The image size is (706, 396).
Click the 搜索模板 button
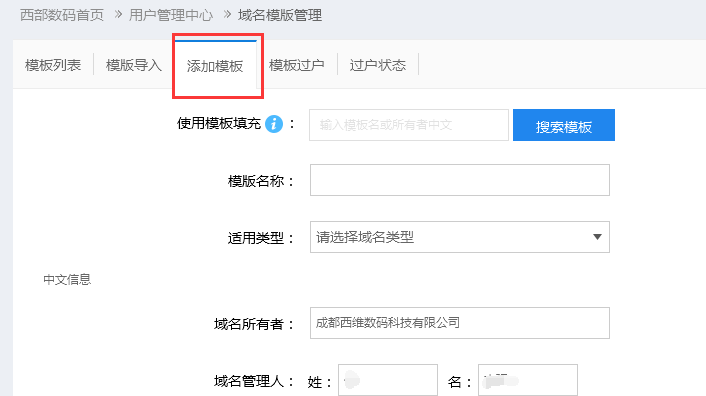pyautogui.click(x=564, y=125)
